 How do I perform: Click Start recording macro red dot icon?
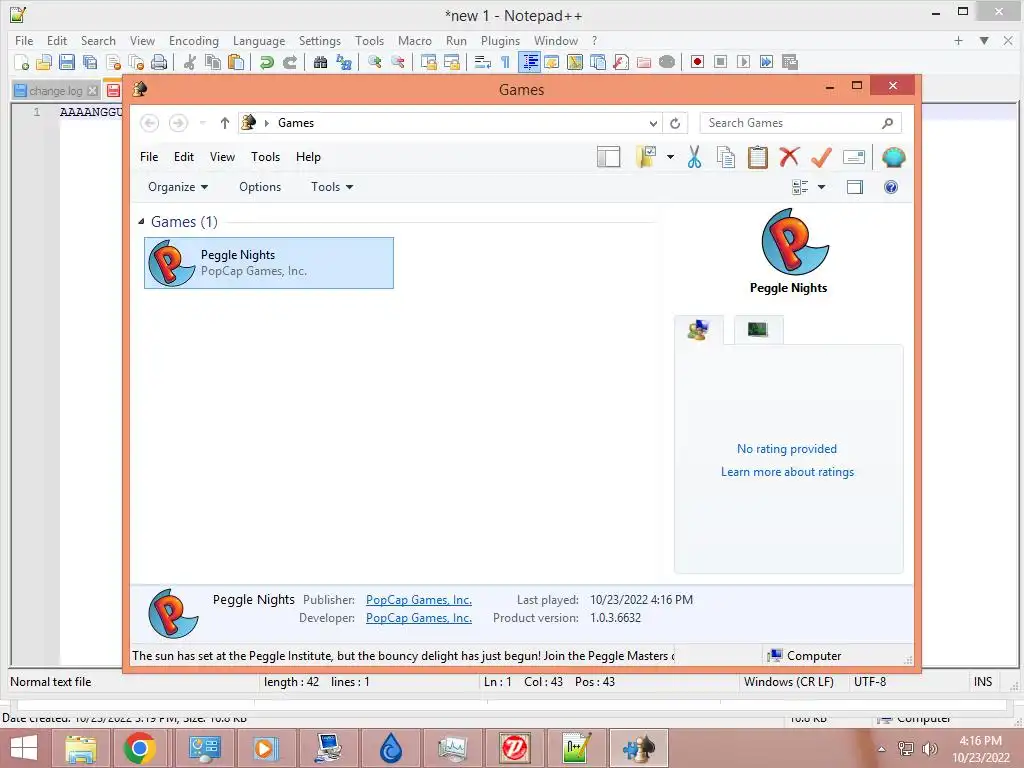coord(697,62)
